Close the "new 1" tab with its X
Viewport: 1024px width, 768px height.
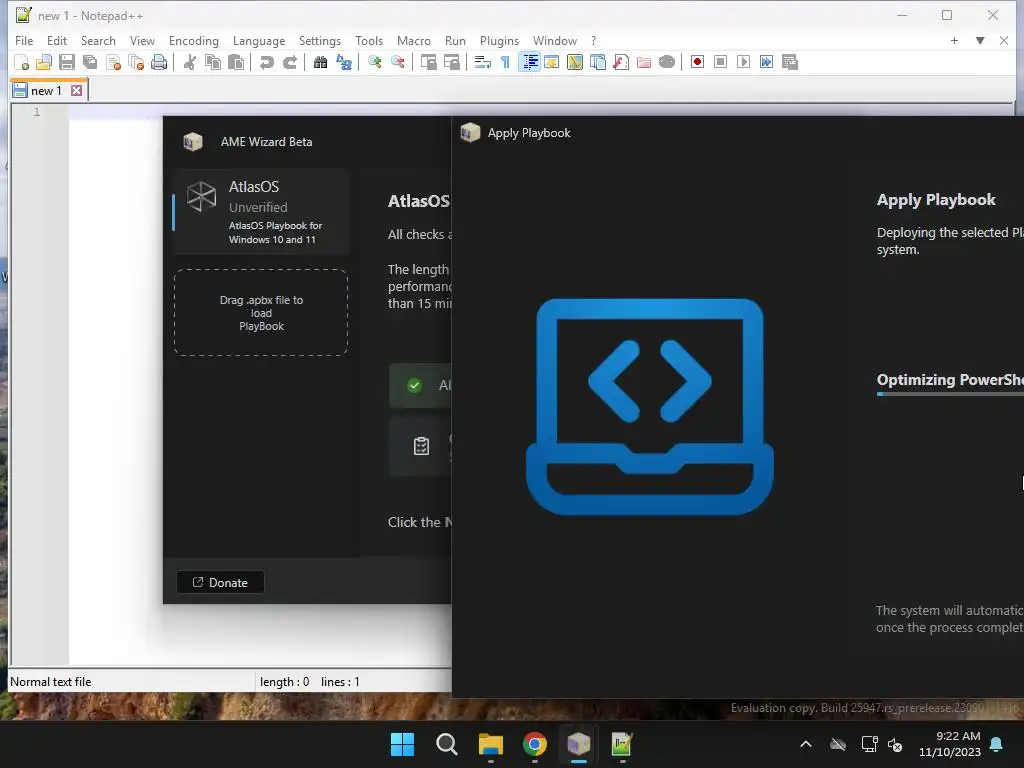click(x=76, y=90)
